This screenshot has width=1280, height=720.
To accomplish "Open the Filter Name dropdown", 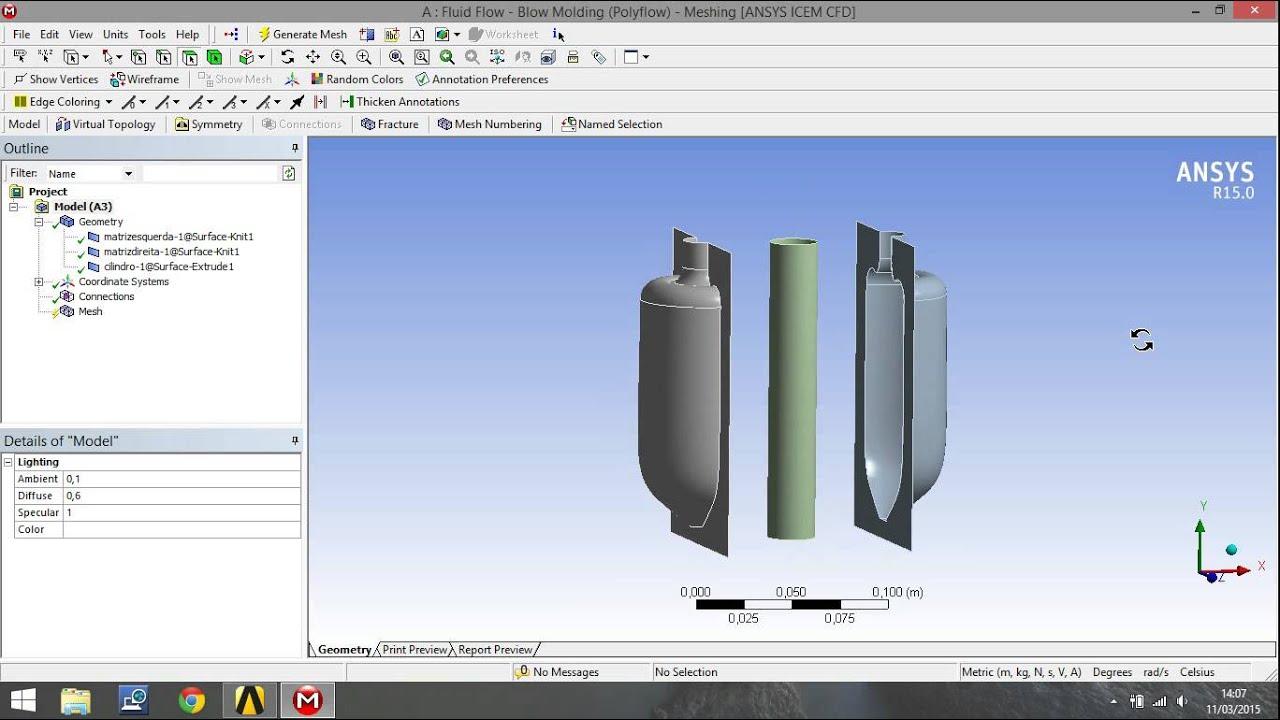I will pos(128,174).
